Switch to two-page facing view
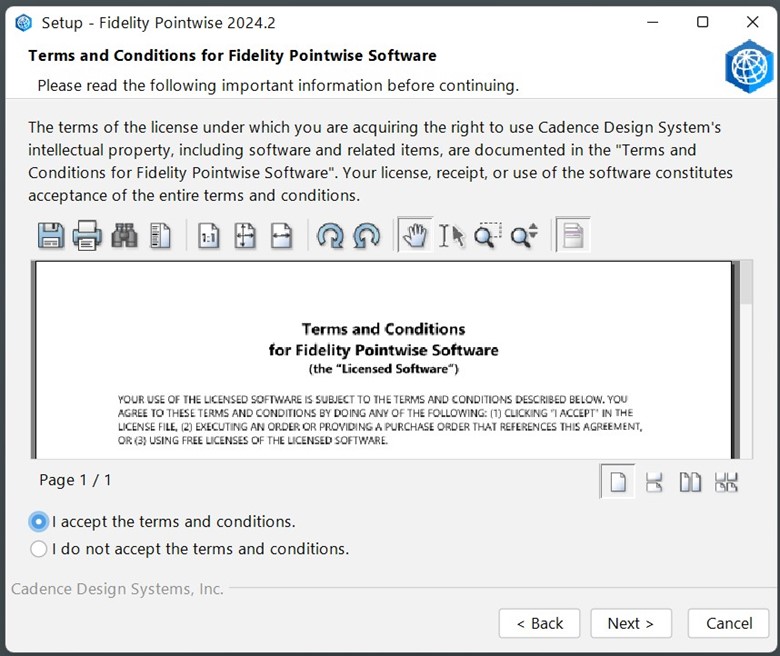The image size is (780, 656). [690, 482]
